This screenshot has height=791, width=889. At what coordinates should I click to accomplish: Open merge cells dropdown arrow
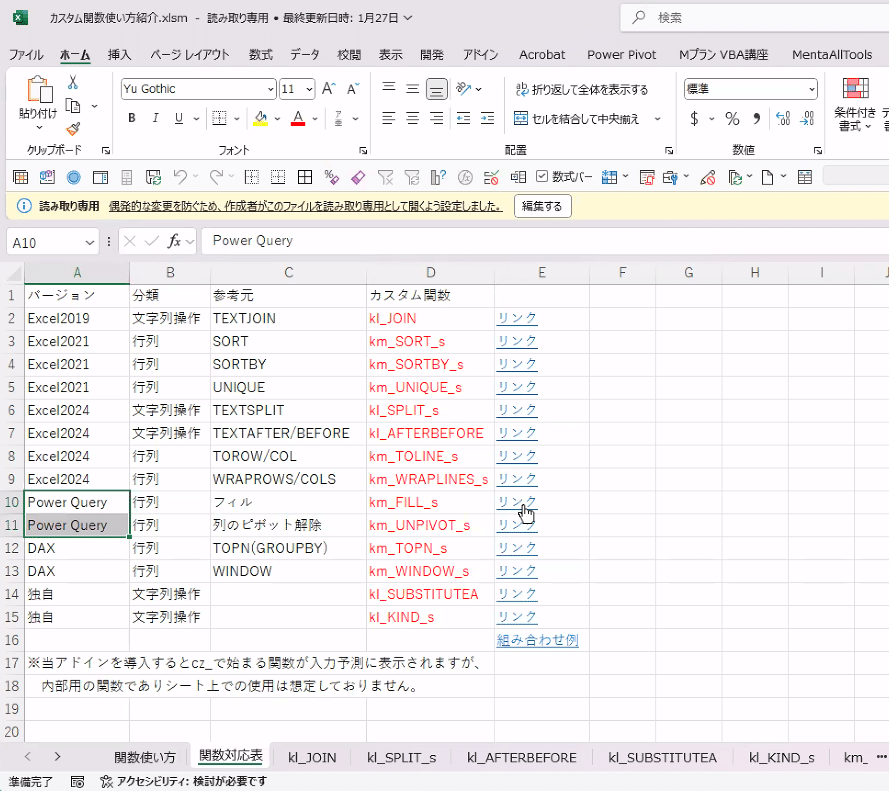(658, 119)
